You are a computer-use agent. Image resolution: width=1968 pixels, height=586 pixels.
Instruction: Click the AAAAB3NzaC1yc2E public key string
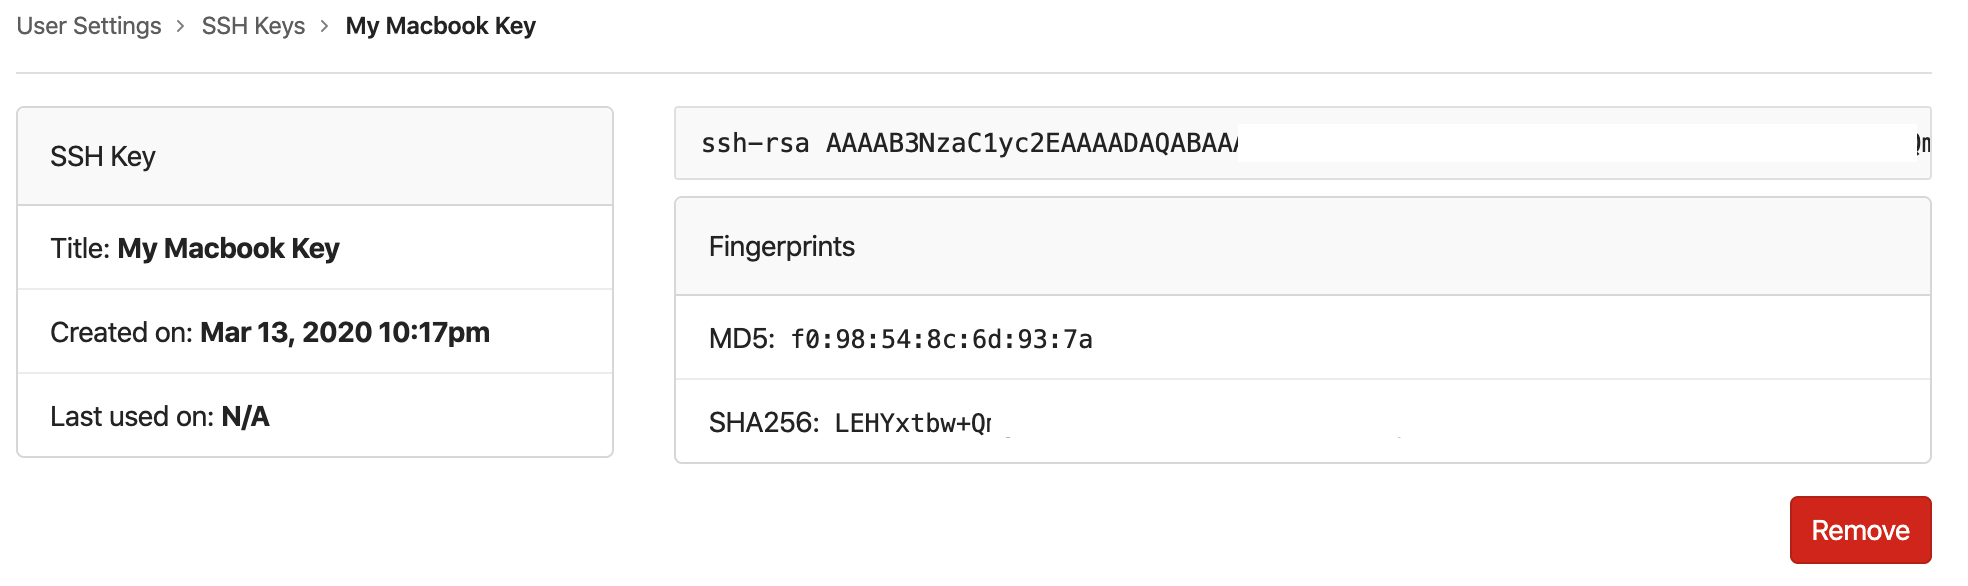pos(1030,144)
